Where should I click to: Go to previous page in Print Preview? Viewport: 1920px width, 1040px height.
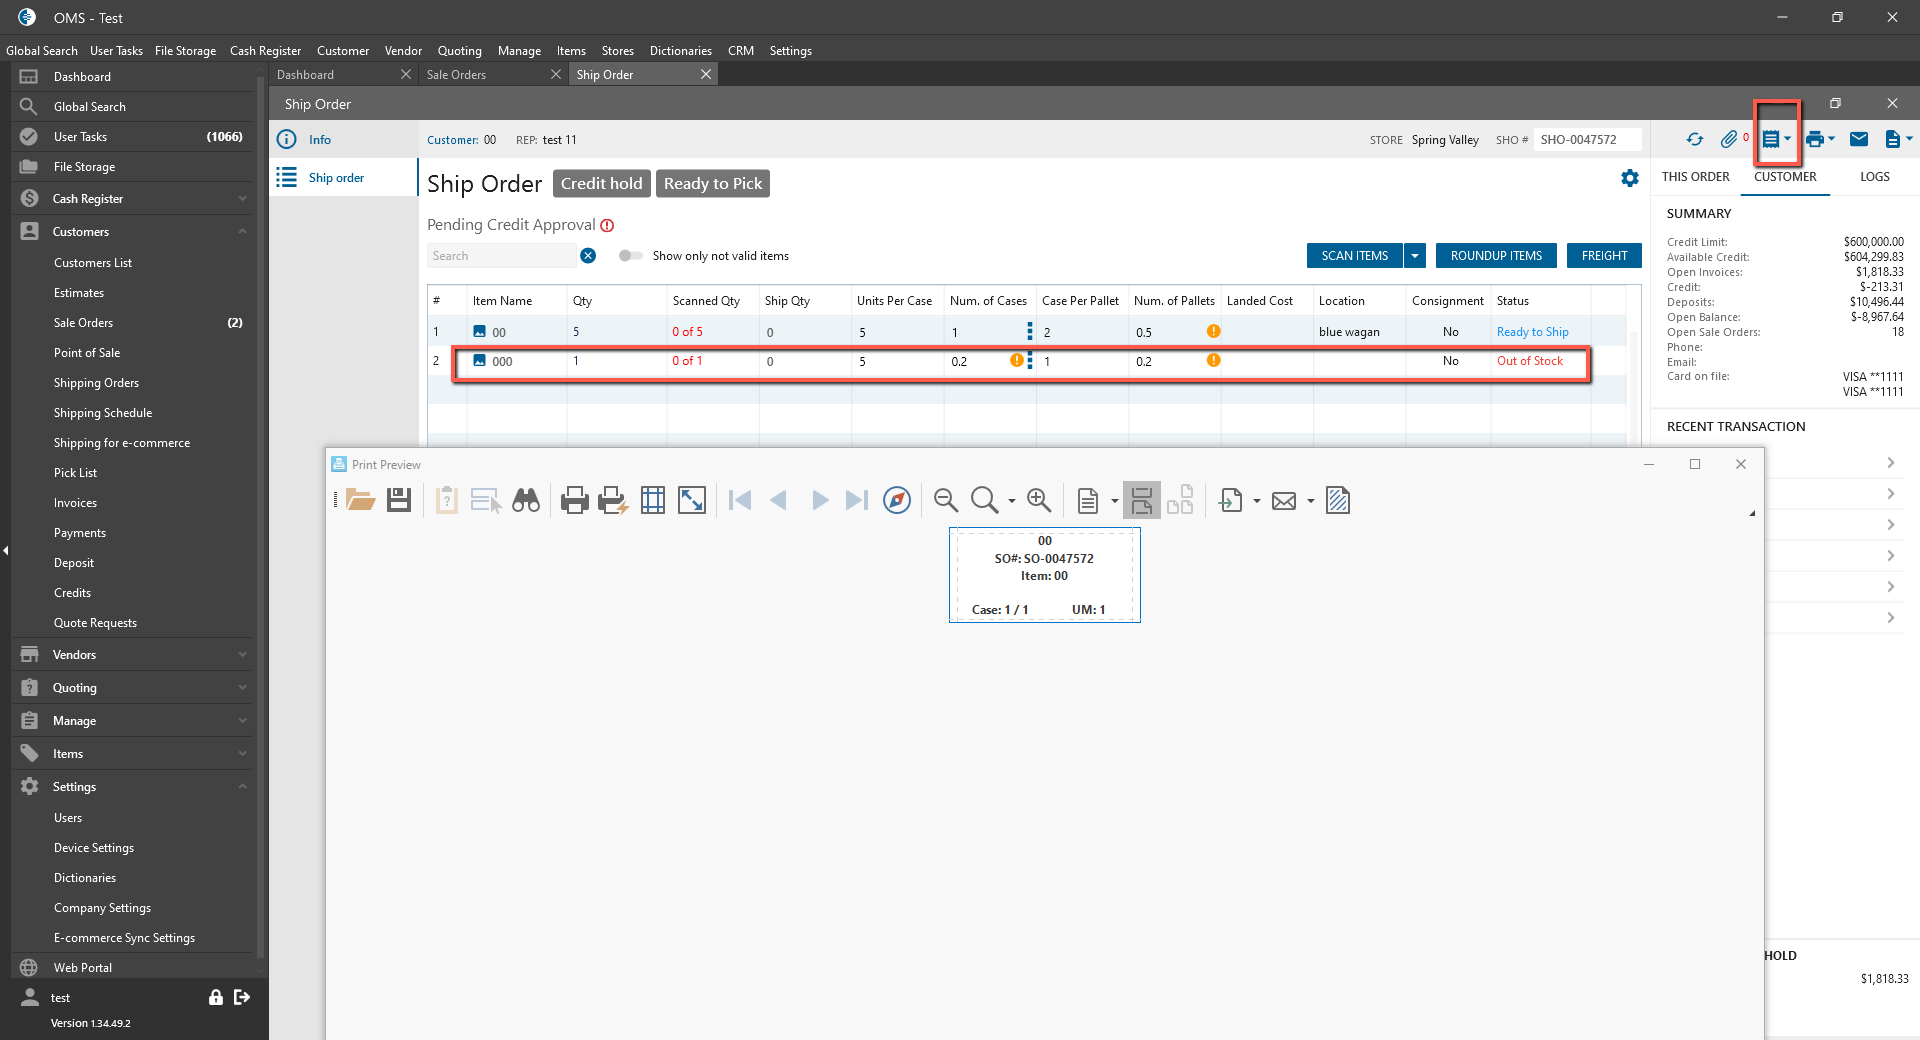[x=779, y=500]
